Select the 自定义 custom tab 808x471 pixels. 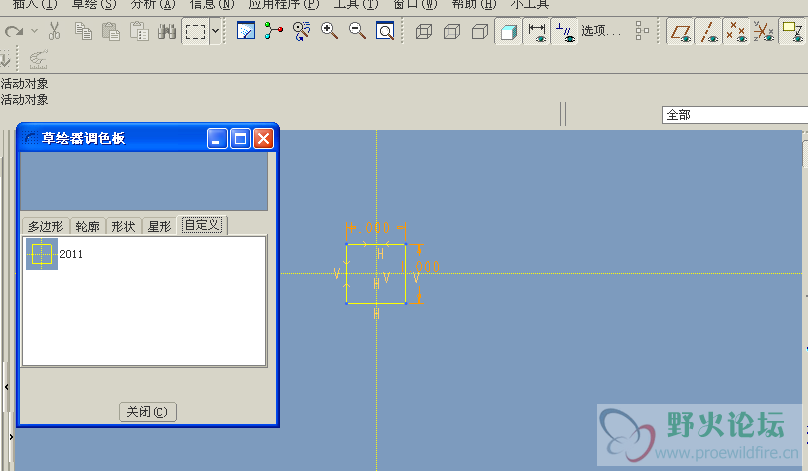tap(202, 225)
